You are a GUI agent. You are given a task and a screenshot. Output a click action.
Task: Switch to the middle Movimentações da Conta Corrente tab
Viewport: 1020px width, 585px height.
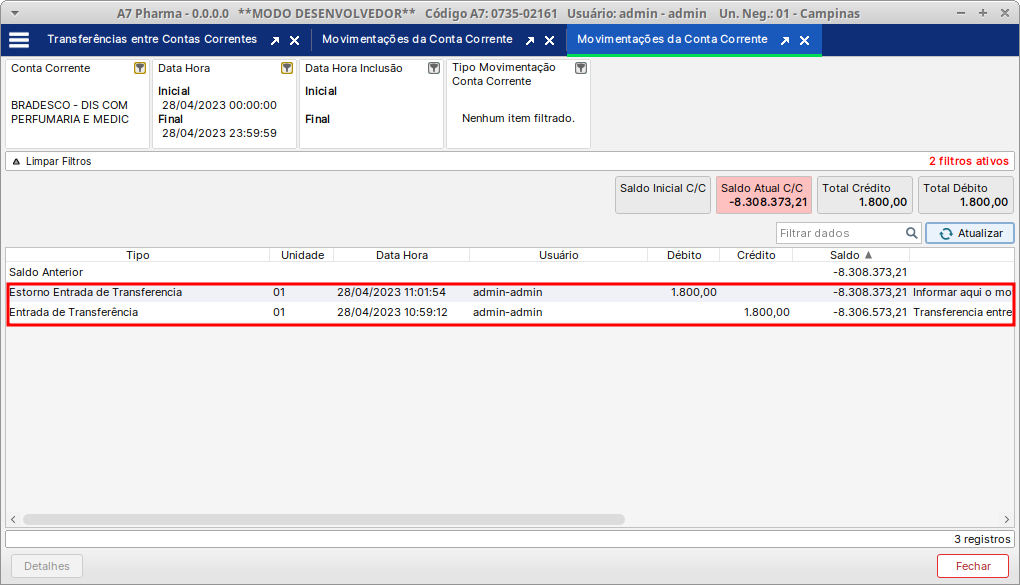point(417,40)
